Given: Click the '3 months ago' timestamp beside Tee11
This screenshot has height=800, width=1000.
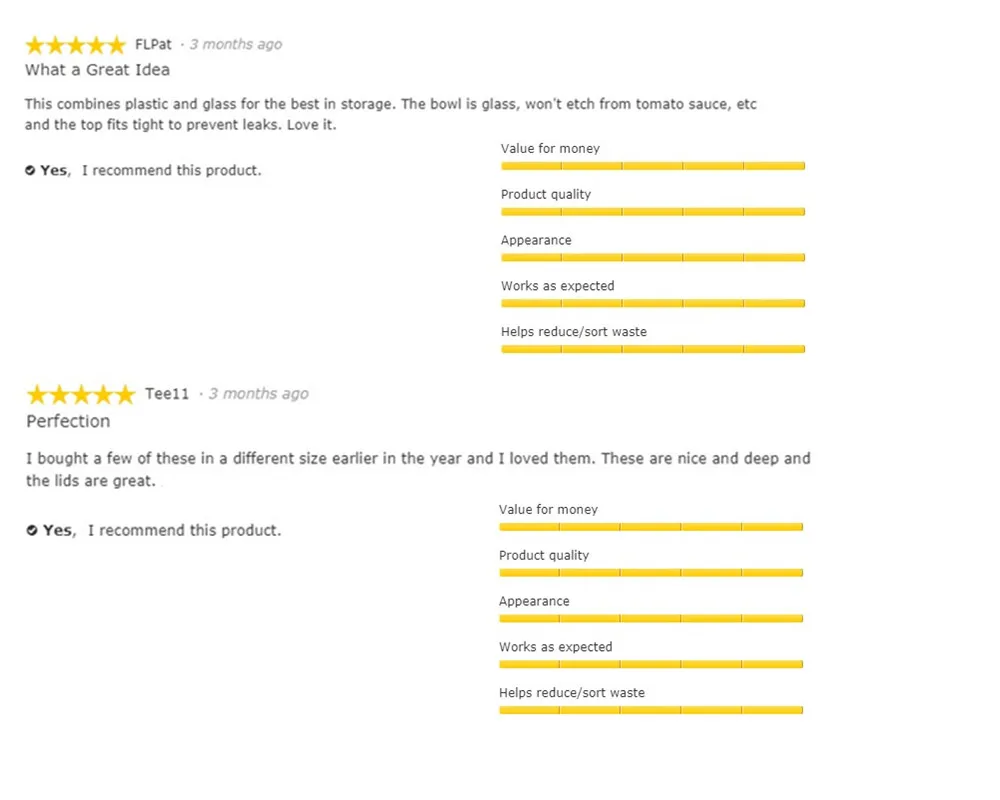Looking at the screenshot, I should pos(258,394).
